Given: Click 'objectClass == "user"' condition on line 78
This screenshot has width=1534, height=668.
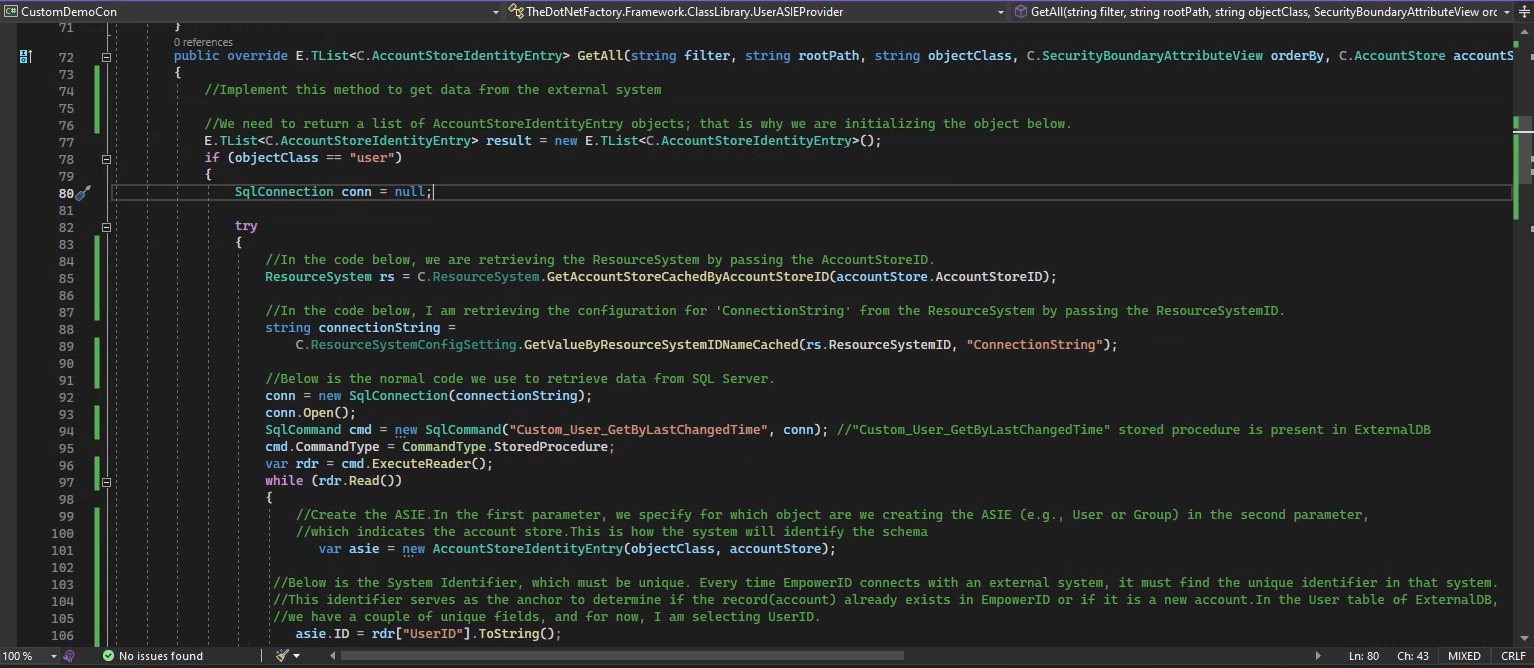Looking at the screenshot, I should tap(314, 157).
